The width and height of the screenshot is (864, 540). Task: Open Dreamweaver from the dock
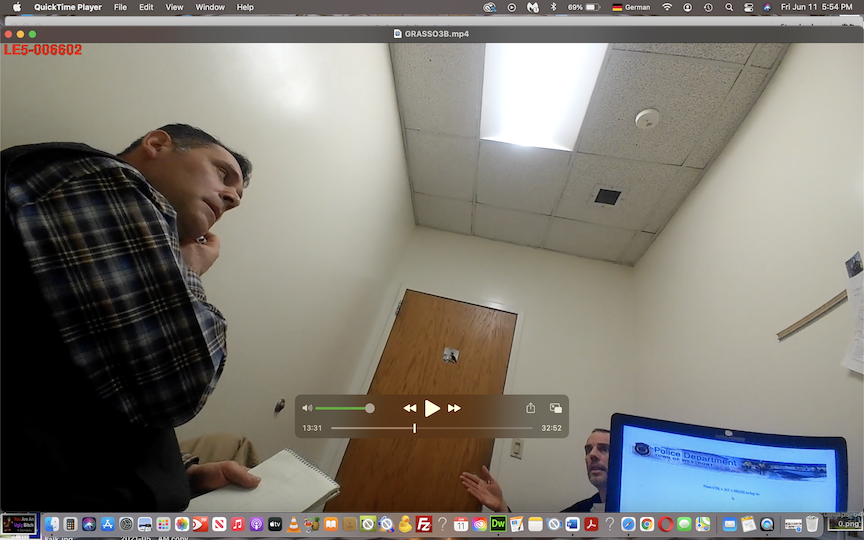point(497,524)
